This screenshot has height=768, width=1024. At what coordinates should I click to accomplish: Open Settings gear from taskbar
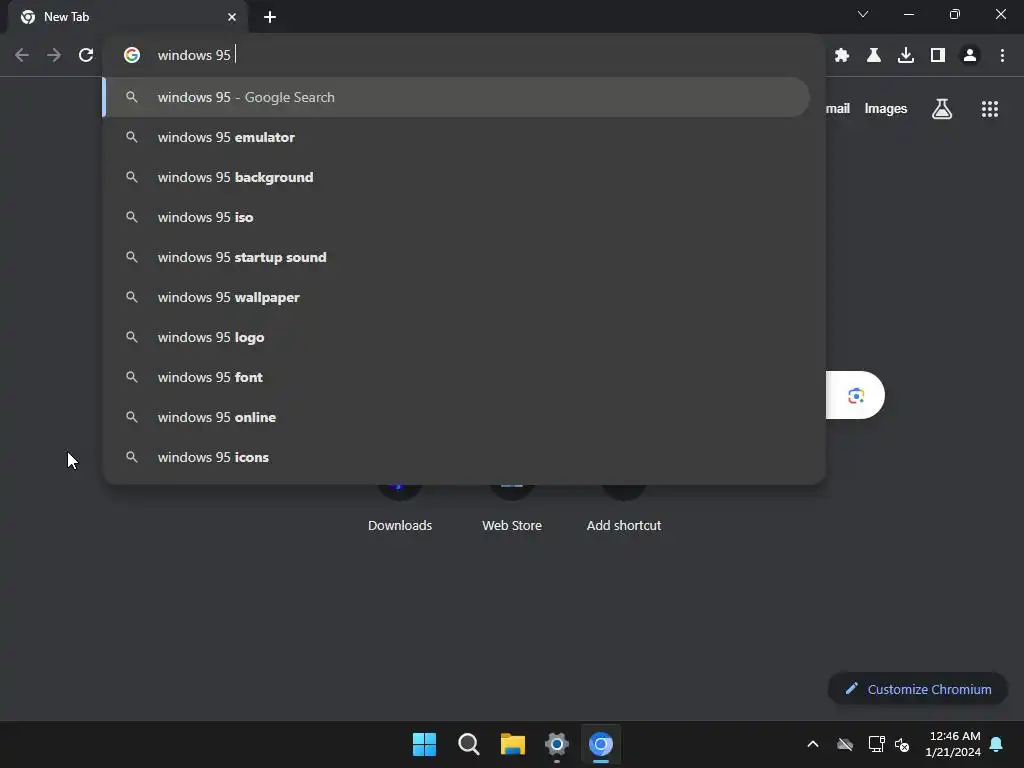[x=557, y=744]
